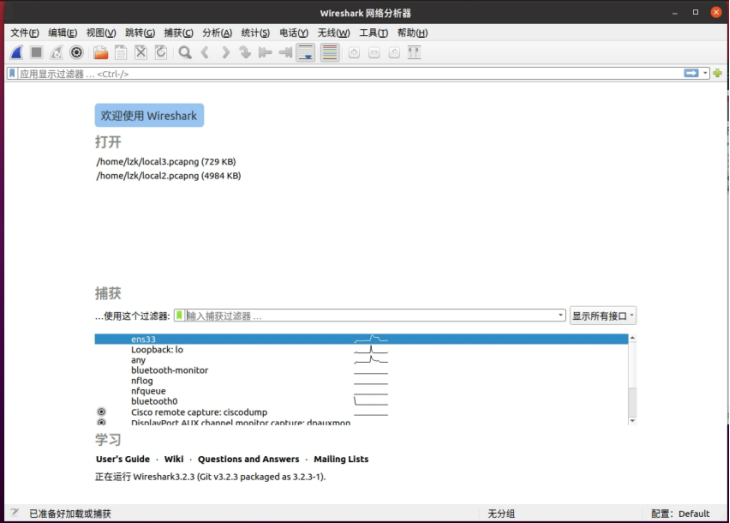Open the User's Guide link
The height and width of the screenshot is (523, 730).
click(123, 459)
